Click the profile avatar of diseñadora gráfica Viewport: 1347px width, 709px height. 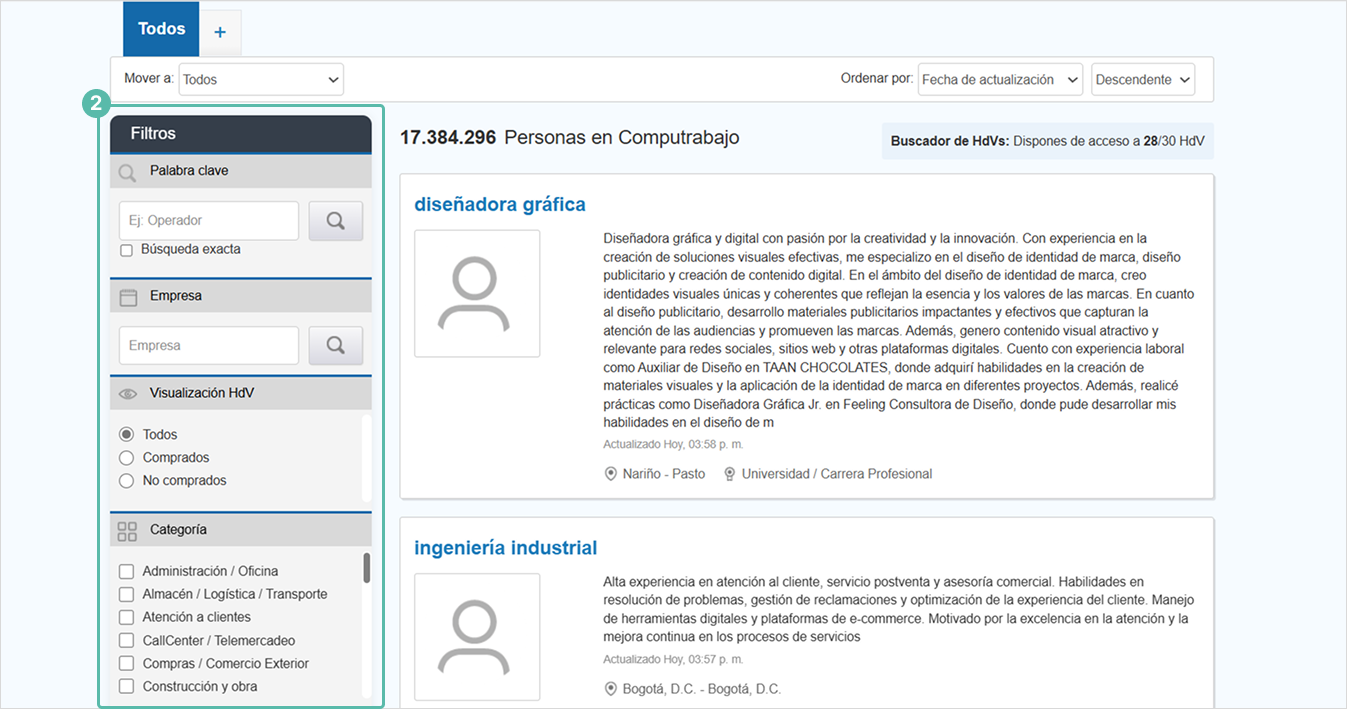coord(477,293)
